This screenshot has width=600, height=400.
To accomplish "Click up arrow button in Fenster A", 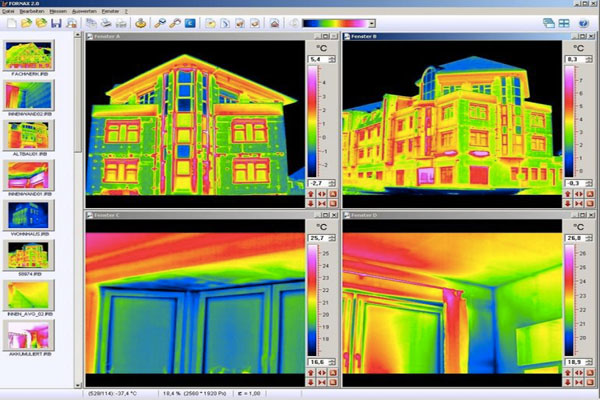I will tap(311, 194).
